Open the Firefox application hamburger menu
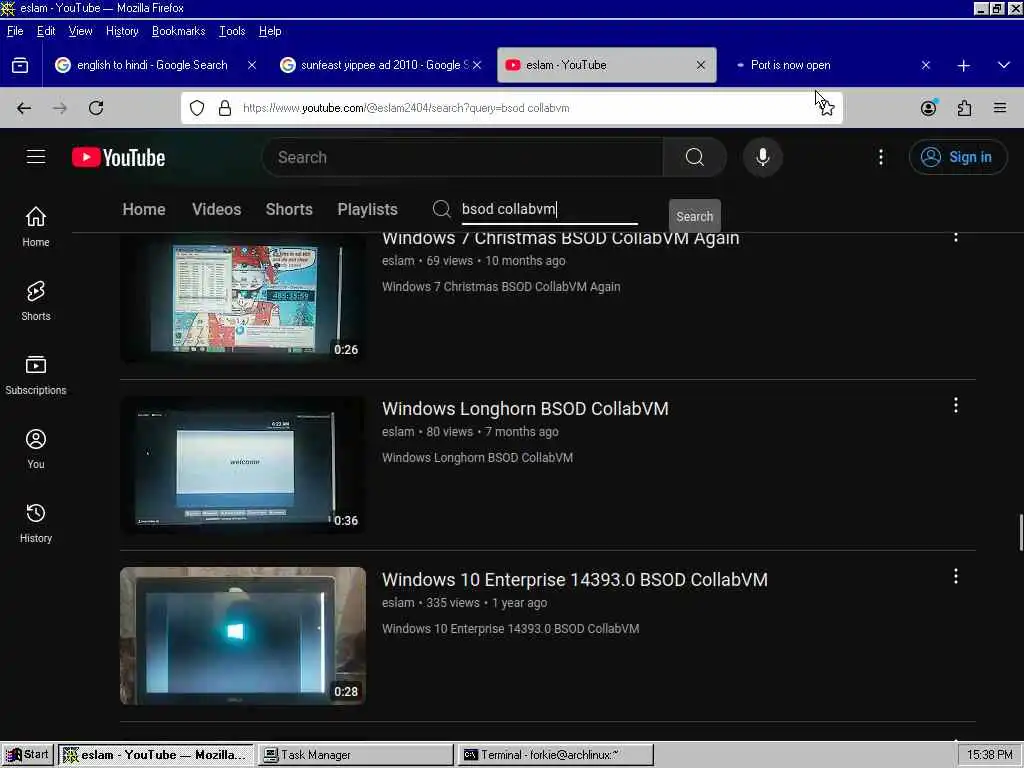 (x=1000, y=108)
